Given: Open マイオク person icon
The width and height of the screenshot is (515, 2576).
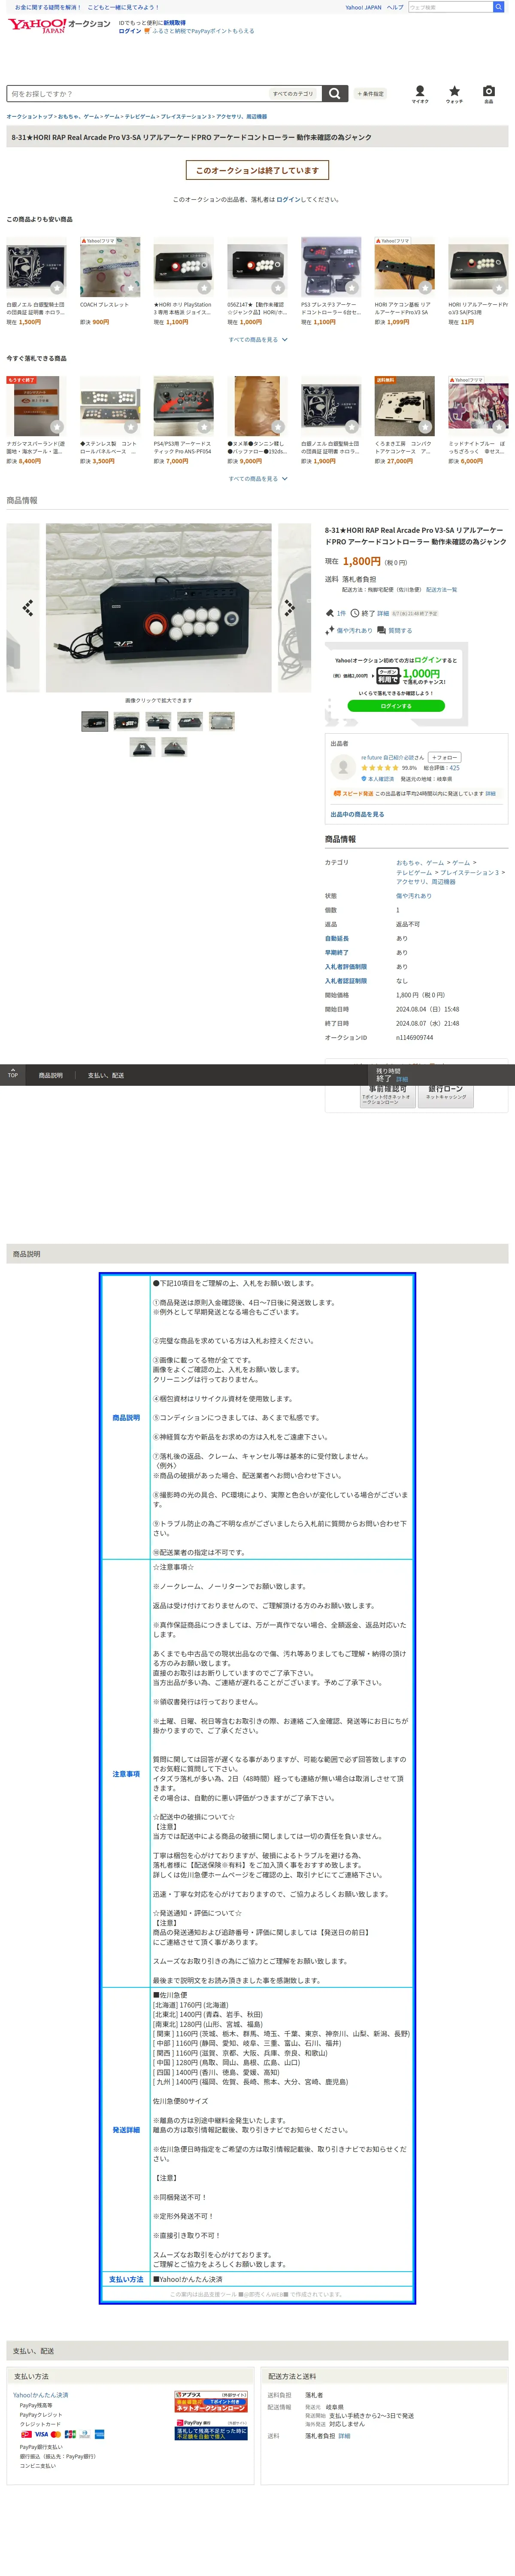Looking at the screenshot, I should (x=420, y=92).
